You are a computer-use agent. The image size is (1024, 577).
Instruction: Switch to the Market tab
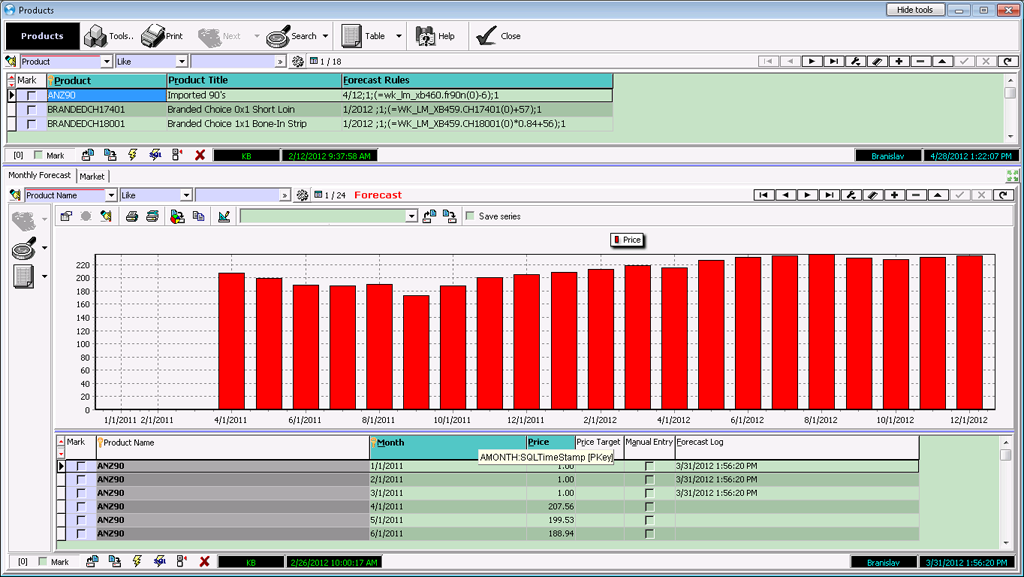(x=92, y=176)
